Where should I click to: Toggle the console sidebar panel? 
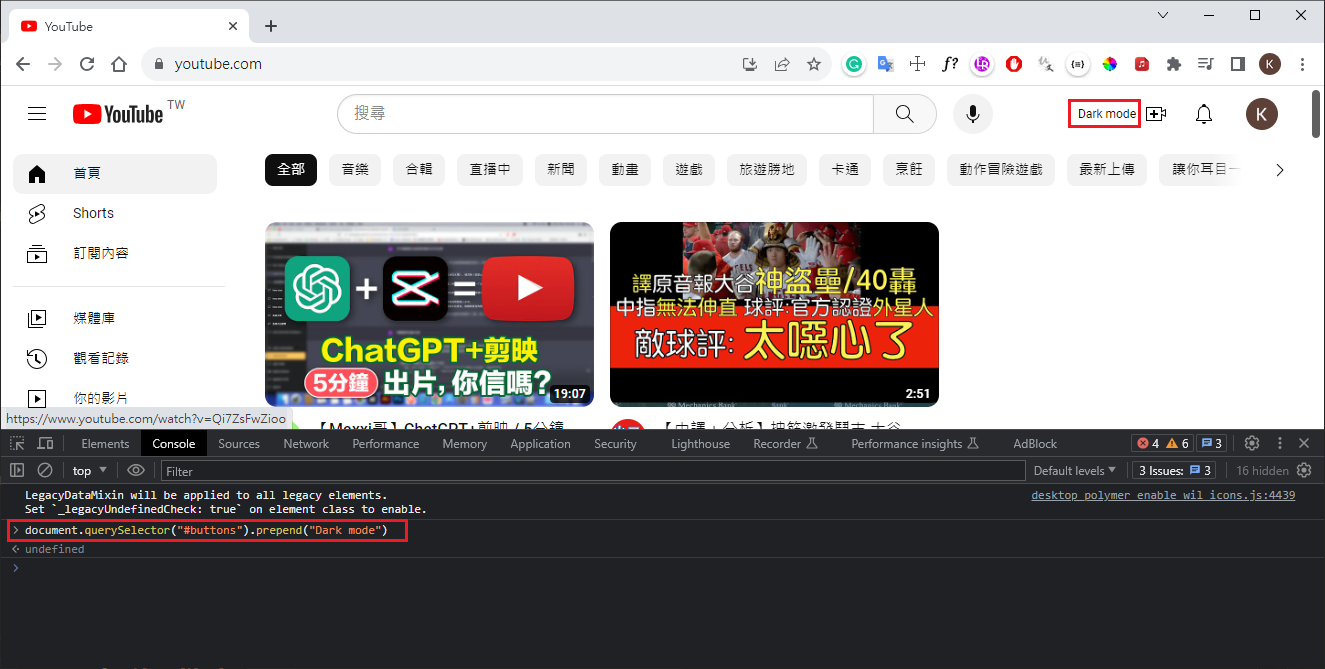point(17,470)
